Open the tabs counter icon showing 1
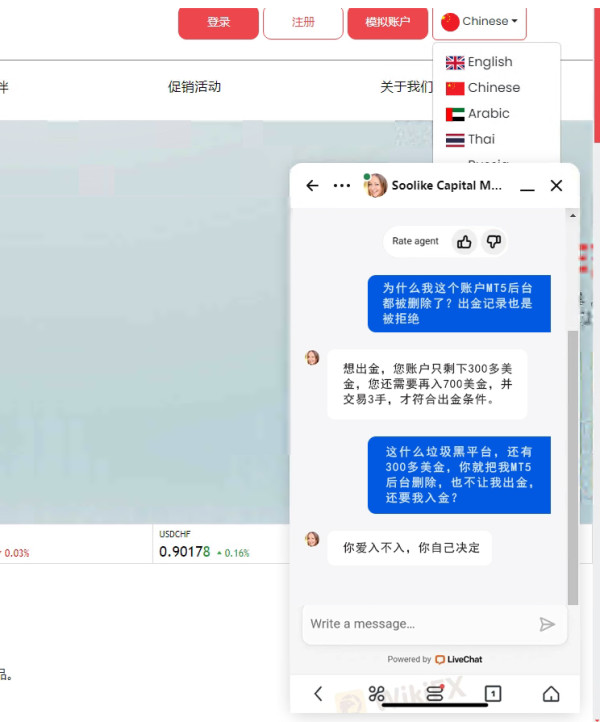The image size is (600, 722). click(493, 693)
